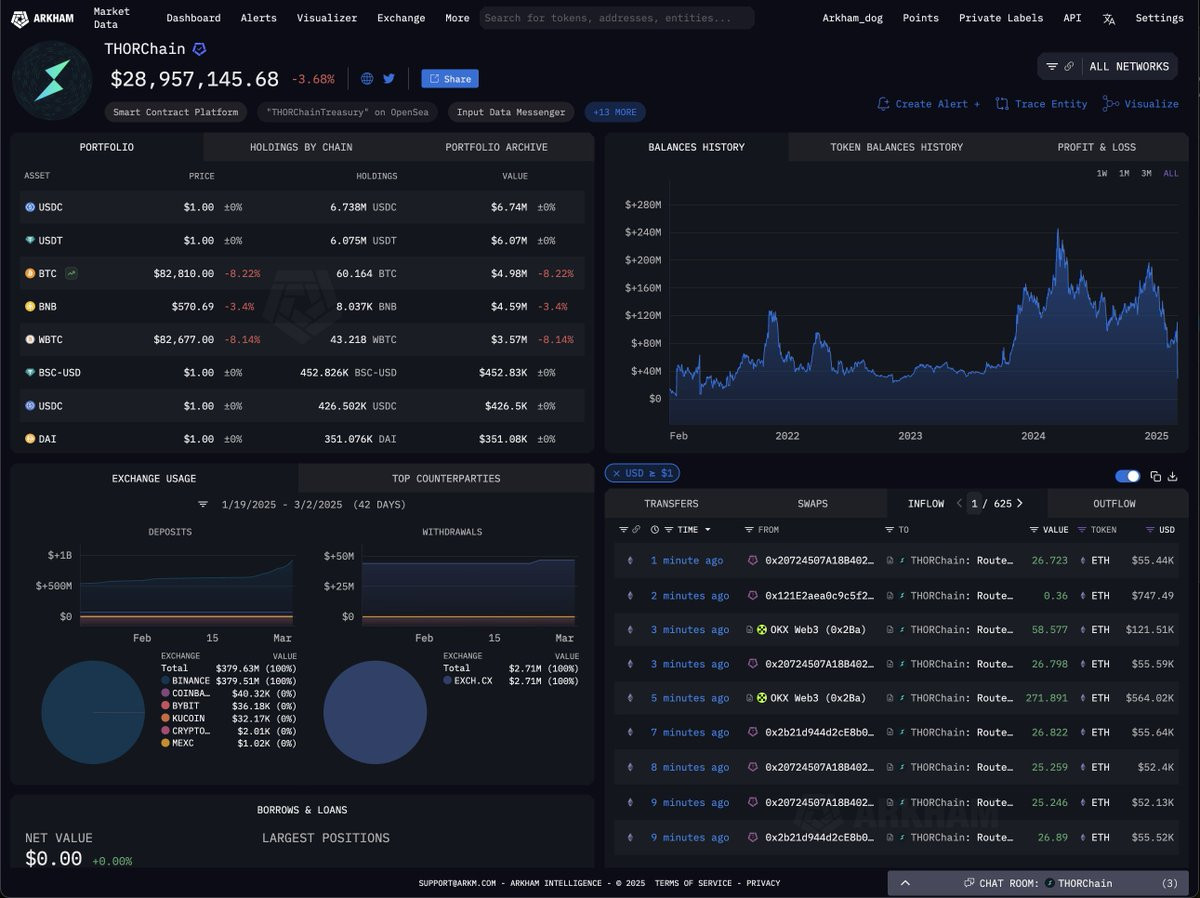
Task: Click the chain-link filter icon in transfers header
Action: (636, 529)
